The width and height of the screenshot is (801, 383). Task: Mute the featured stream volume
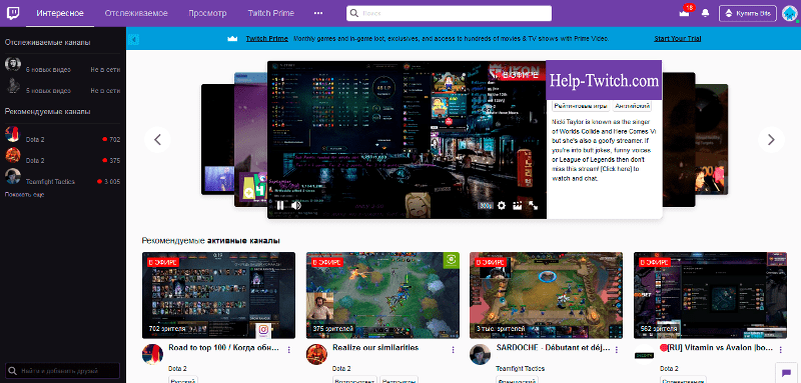click(x=296, y=205)
